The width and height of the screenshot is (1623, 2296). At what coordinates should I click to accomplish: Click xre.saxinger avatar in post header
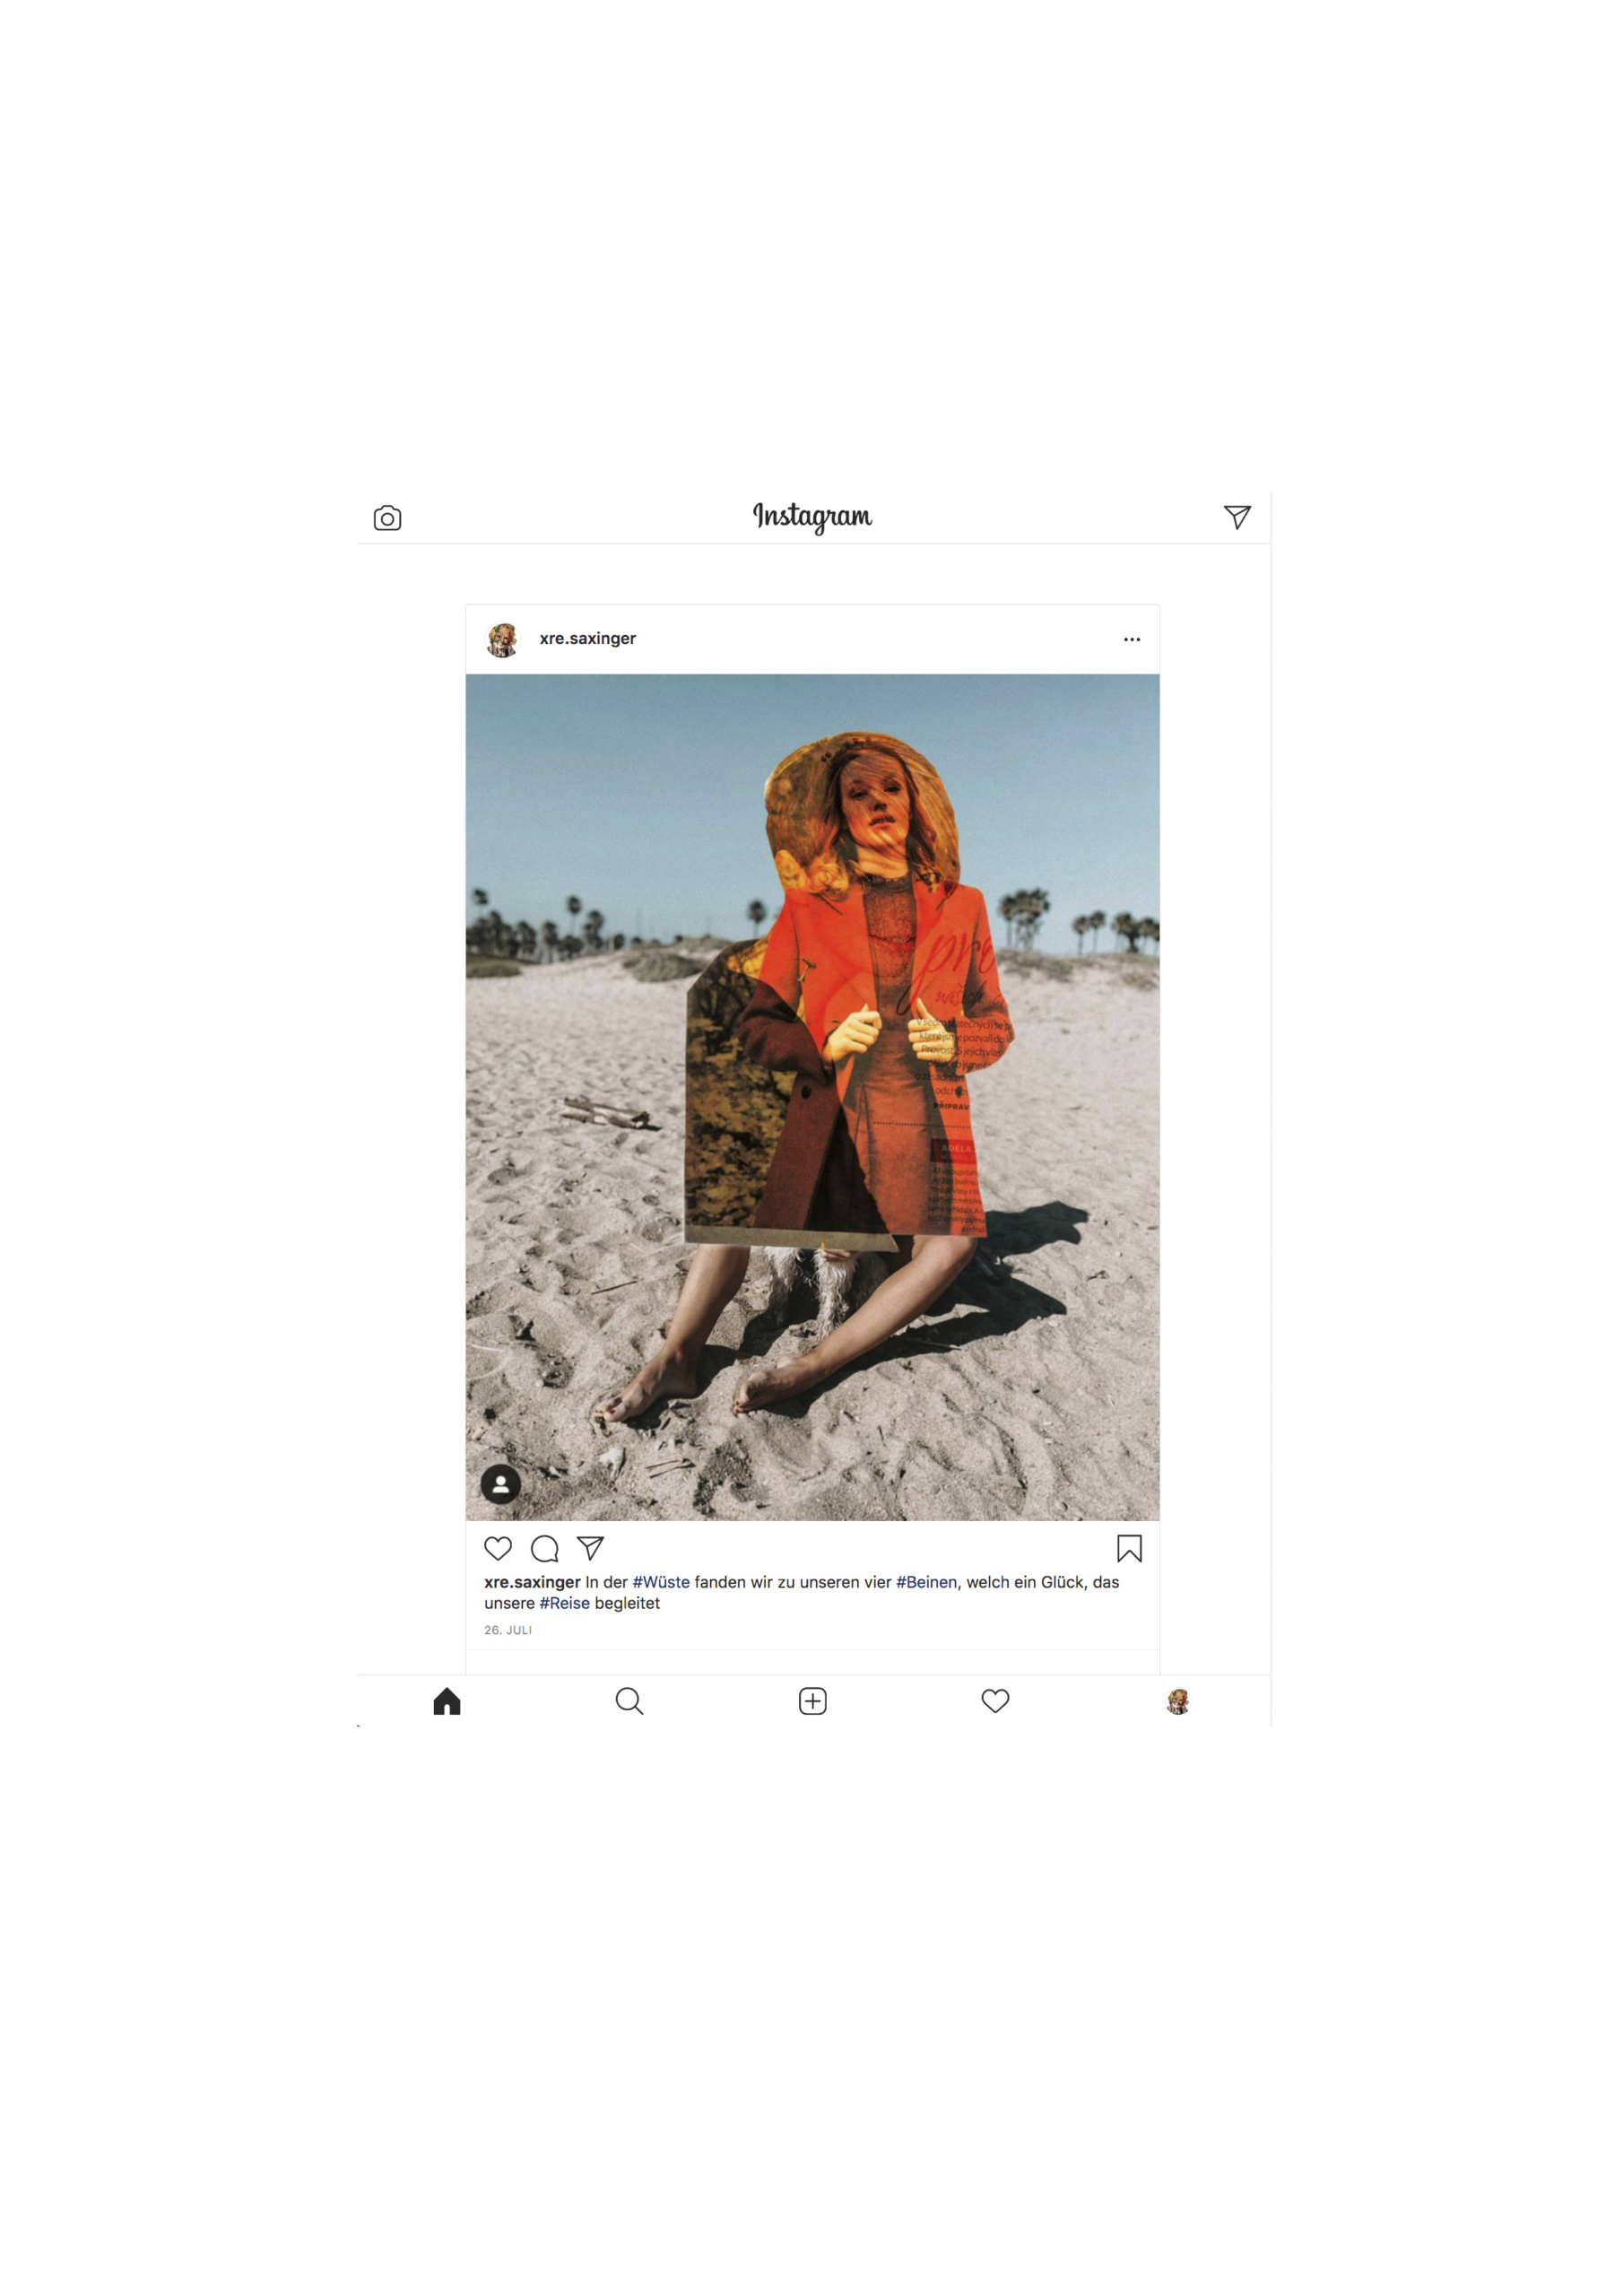(502, 640)
